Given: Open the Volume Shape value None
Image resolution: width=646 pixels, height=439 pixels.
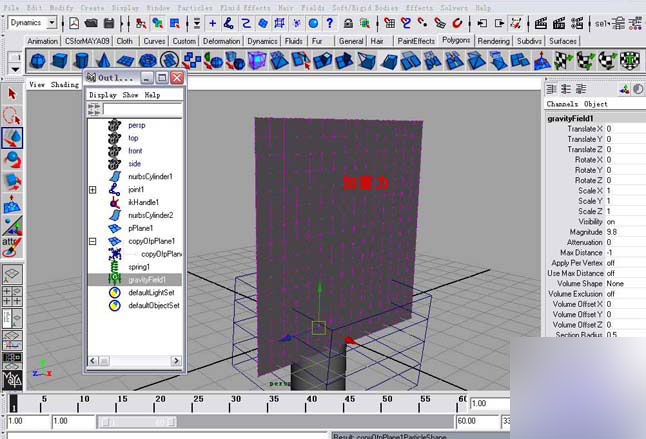Looking at the screenshot, I should point(615,283).
